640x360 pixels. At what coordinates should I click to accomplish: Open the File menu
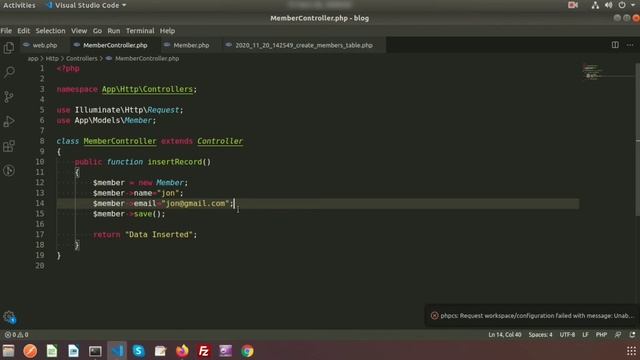click(x=6, y=31)
